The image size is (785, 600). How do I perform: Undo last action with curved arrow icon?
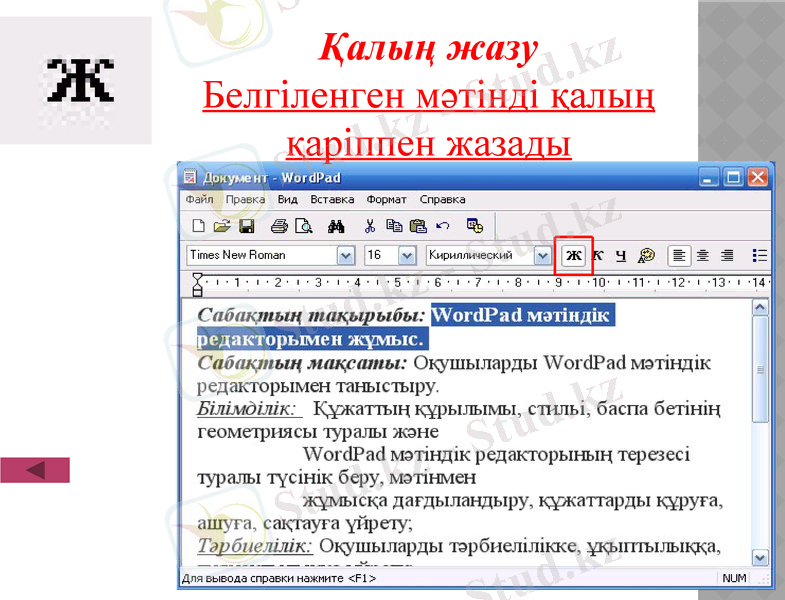pos(442,226)
